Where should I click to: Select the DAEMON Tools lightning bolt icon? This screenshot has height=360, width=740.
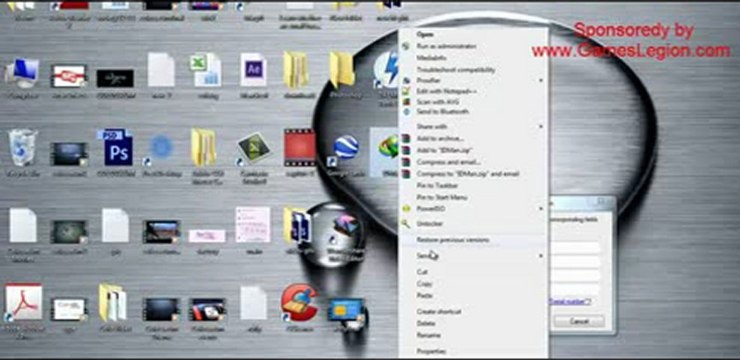[387, 71]
